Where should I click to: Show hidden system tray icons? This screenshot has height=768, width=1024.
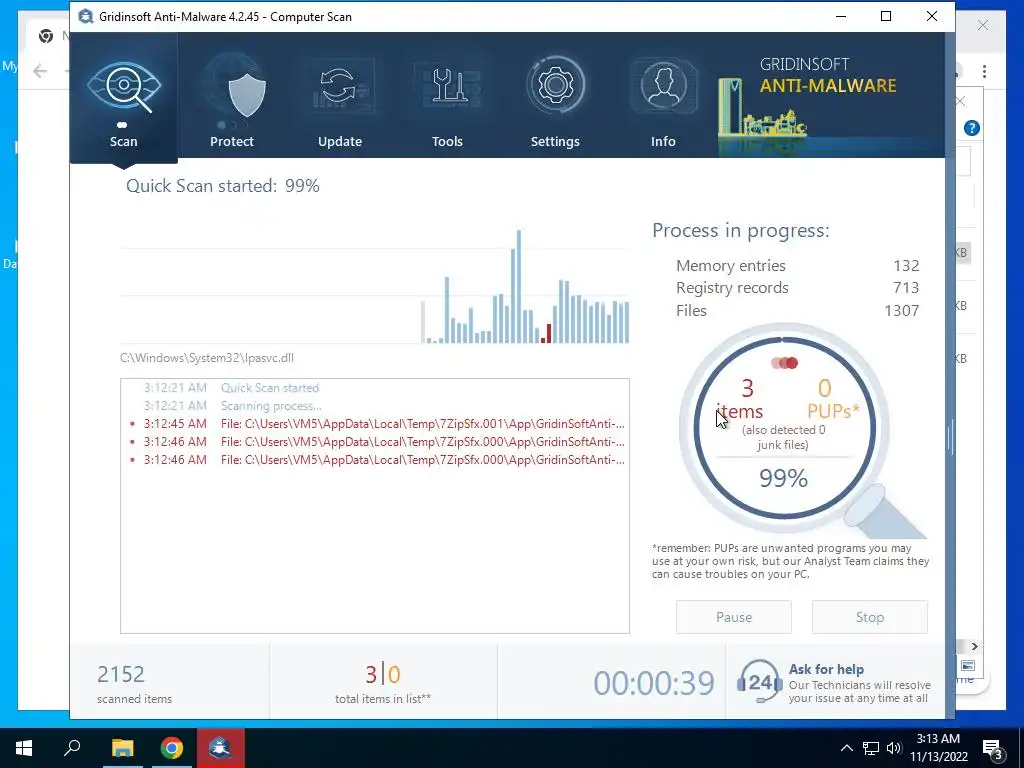(x=846, y=748)
